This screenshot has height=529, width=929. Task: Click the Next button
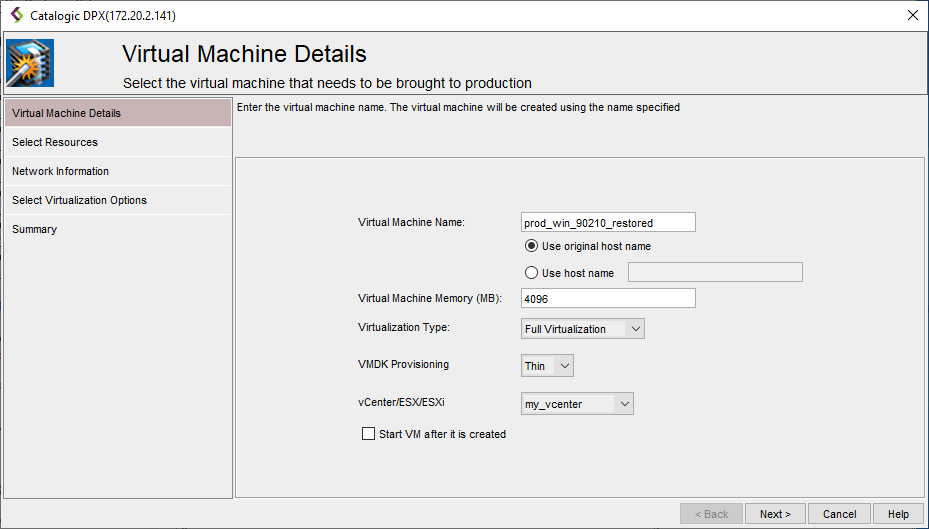(774, 514)
